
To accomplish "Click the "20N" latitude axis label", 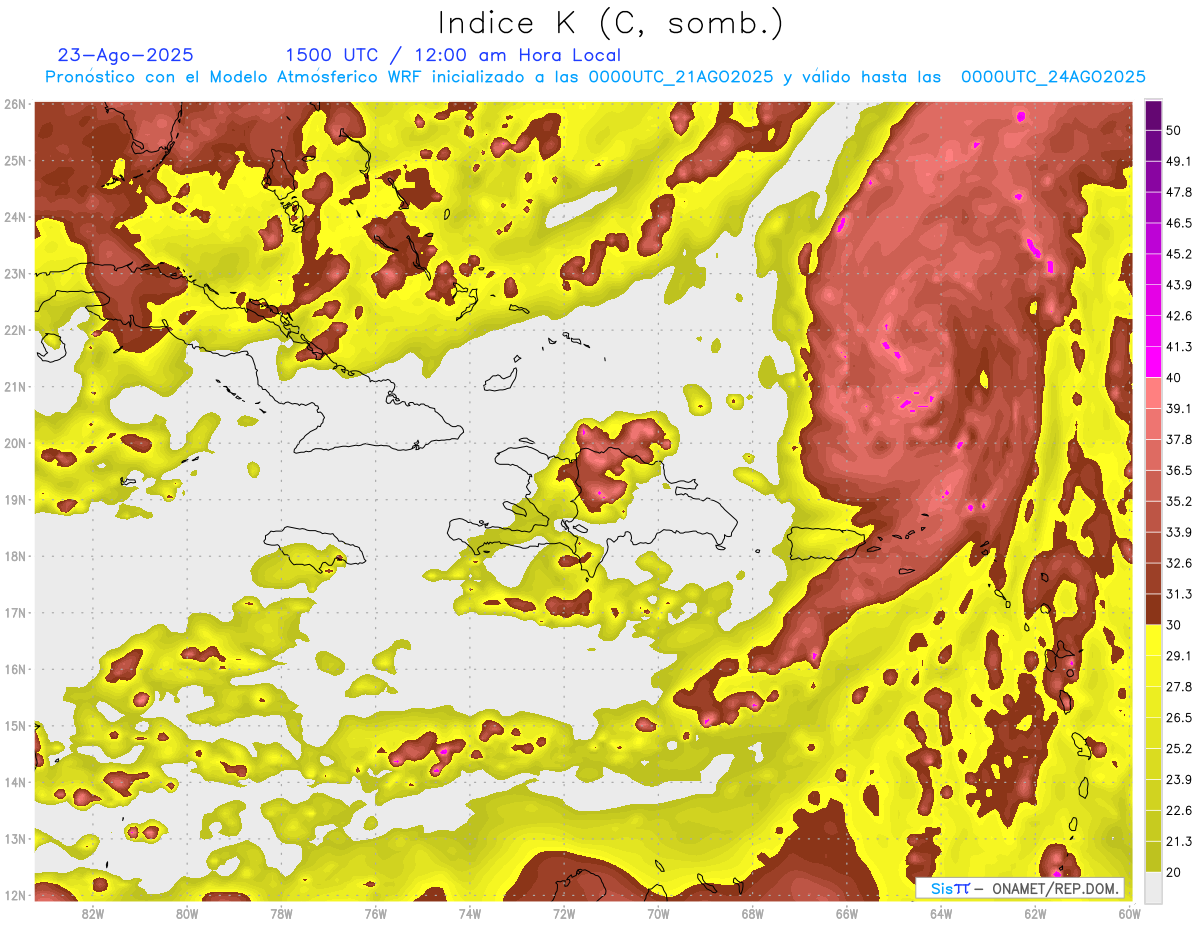I will pos(15,443).
